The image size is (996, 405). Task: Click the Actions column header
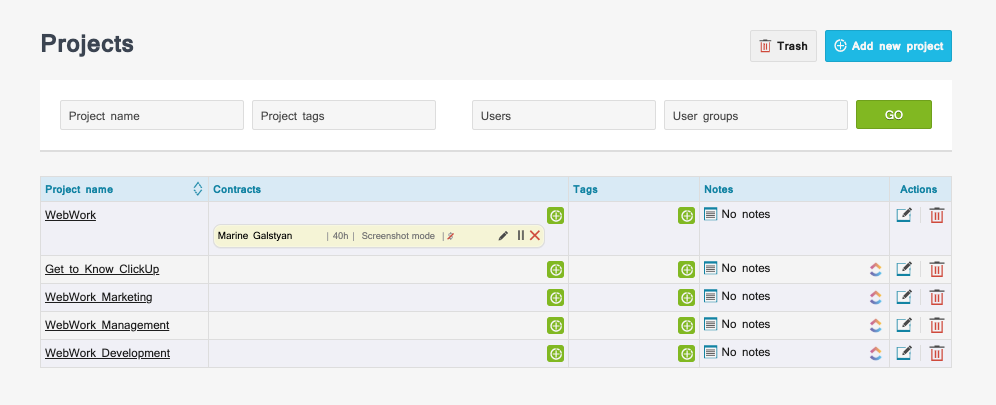coord(919,189)
